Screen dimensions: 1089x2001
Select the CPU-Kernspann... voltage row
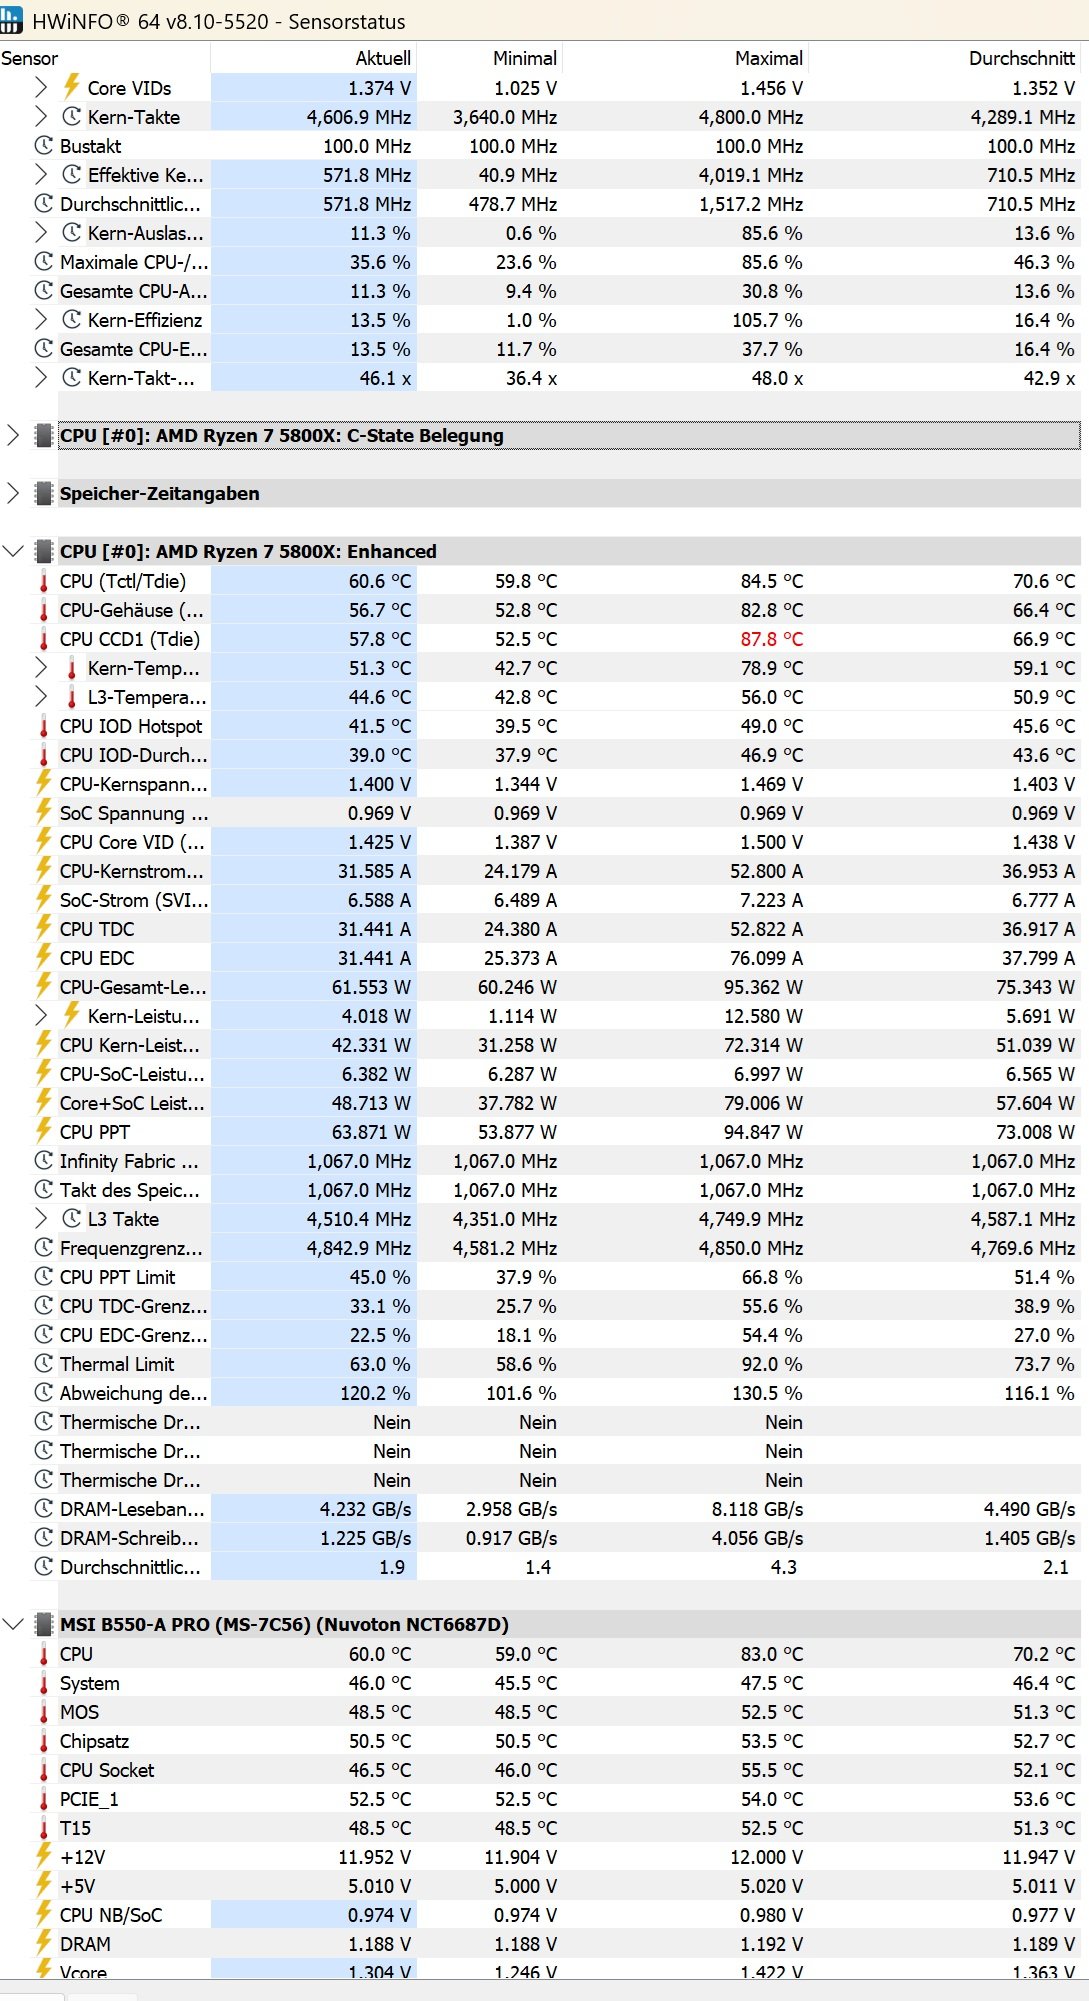pyautogui.click(x=540, y=784)
